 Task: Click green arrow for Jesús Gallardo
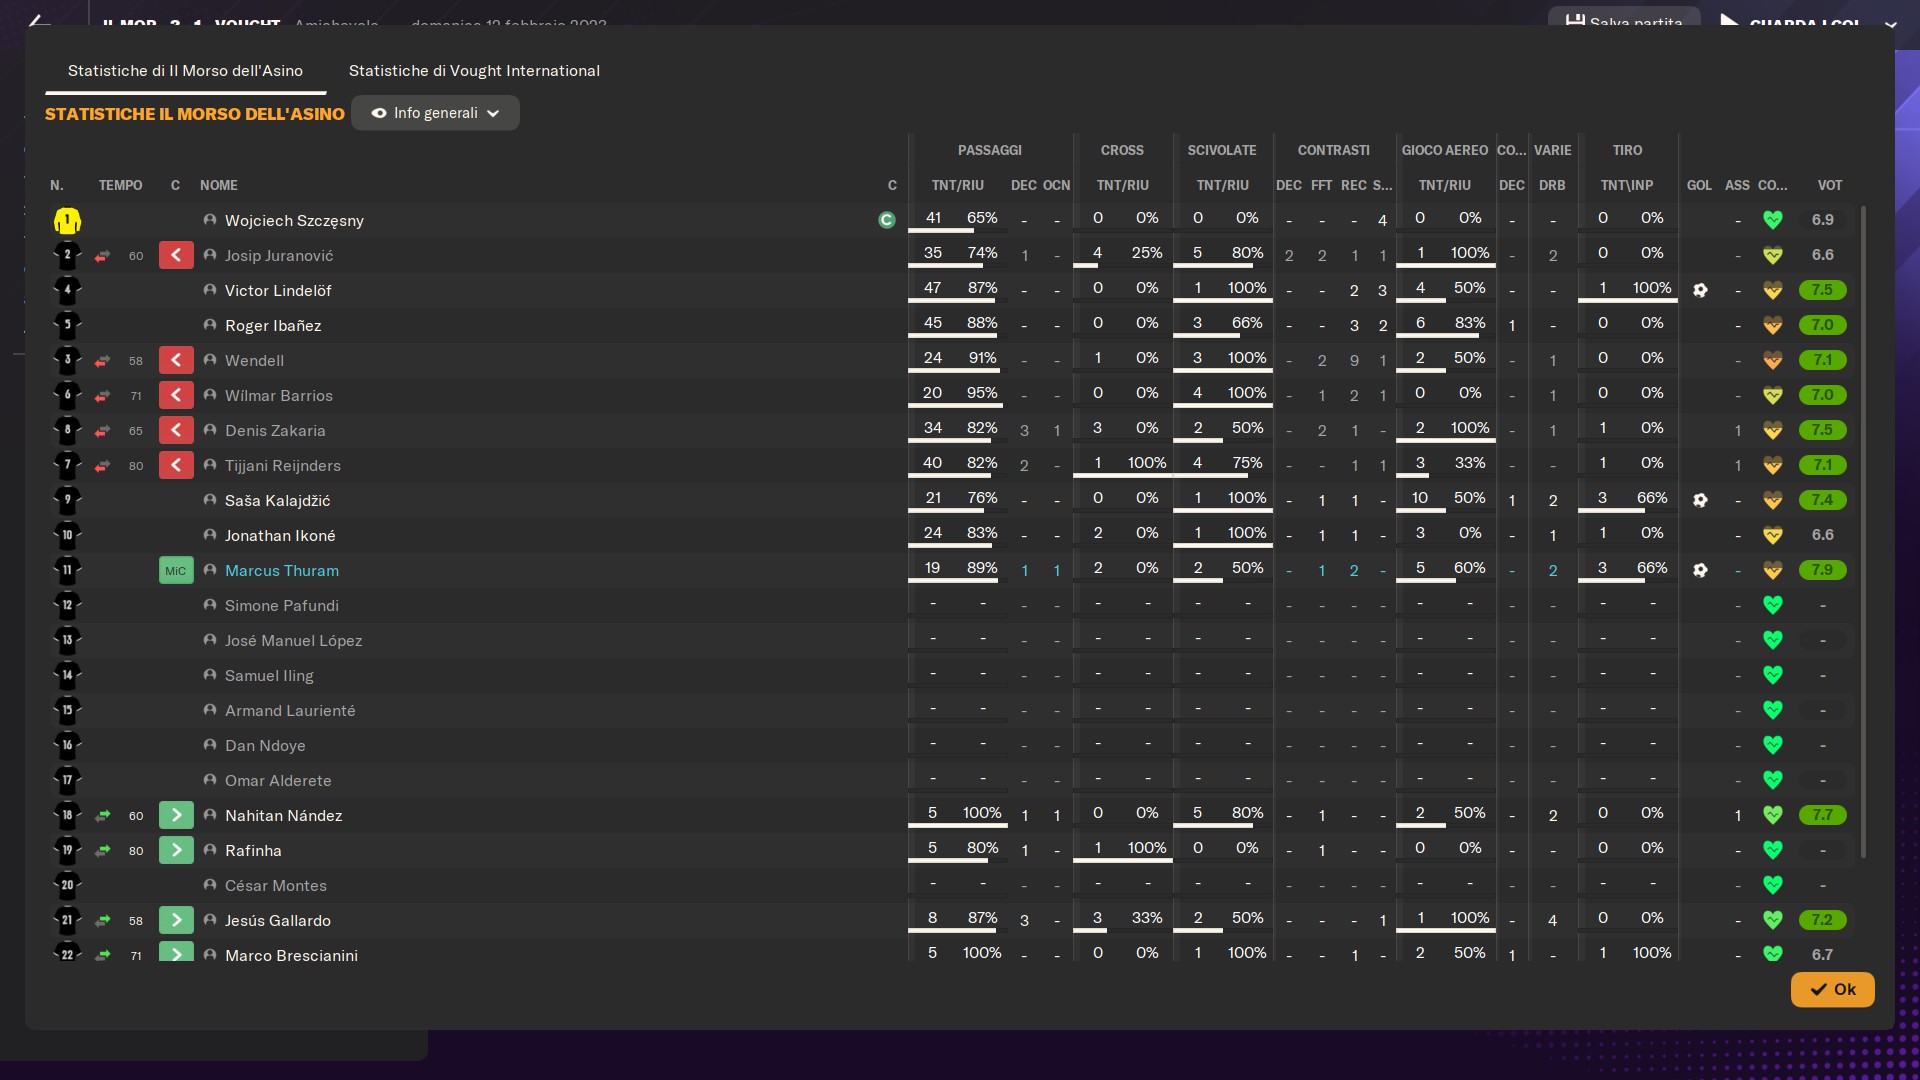point(176,920)
